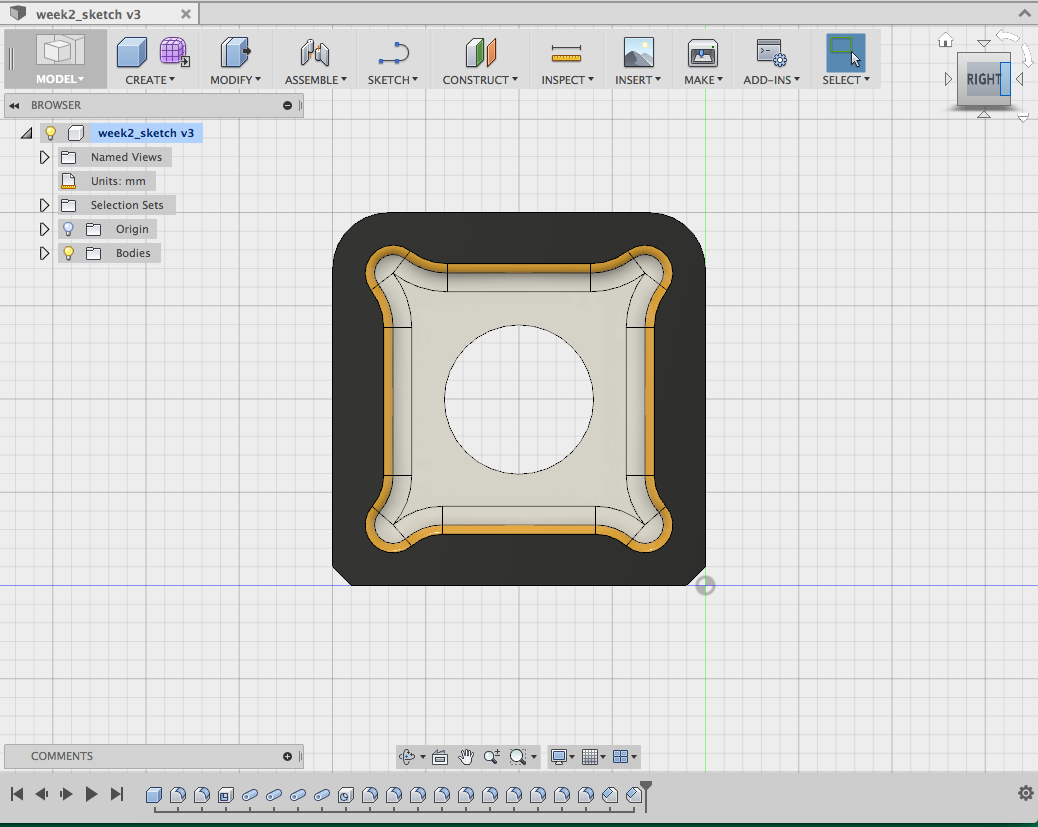1038x827 pixels.
Task: Collapse the Browser panel with double arrows
Action: (14, 105)
